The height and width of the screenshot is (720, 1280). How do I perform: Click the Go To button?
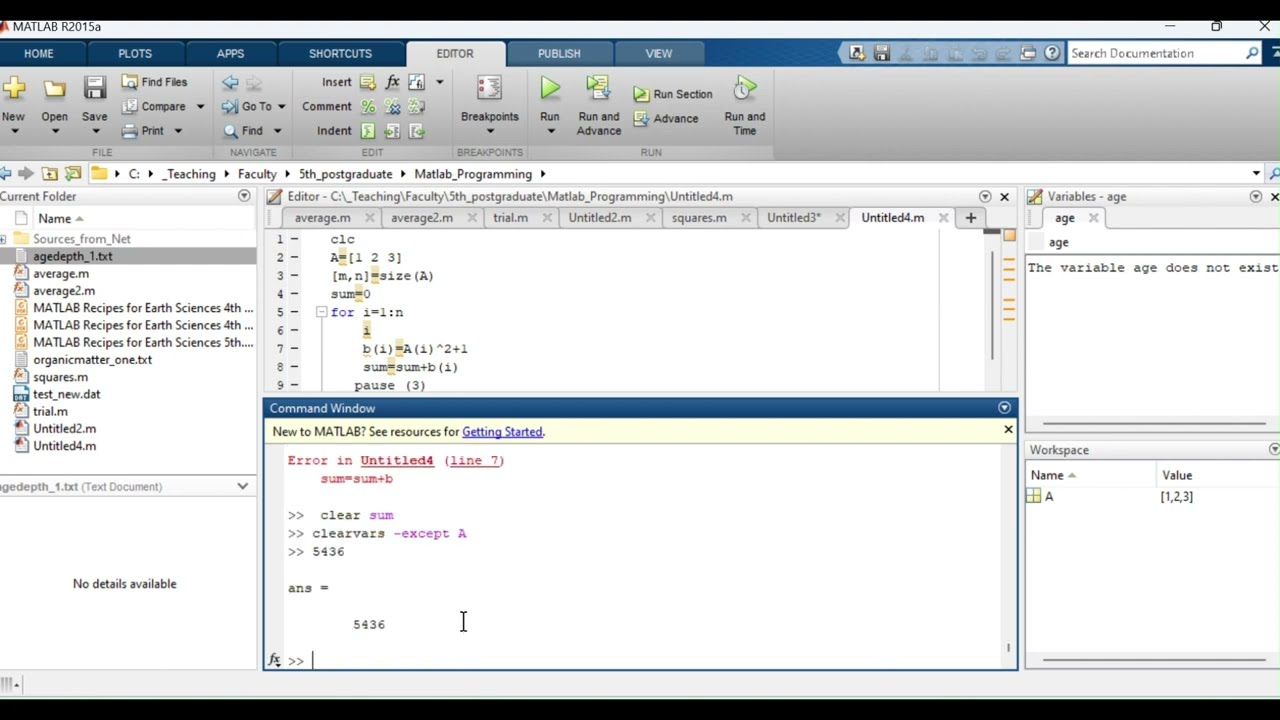point(246,106)
